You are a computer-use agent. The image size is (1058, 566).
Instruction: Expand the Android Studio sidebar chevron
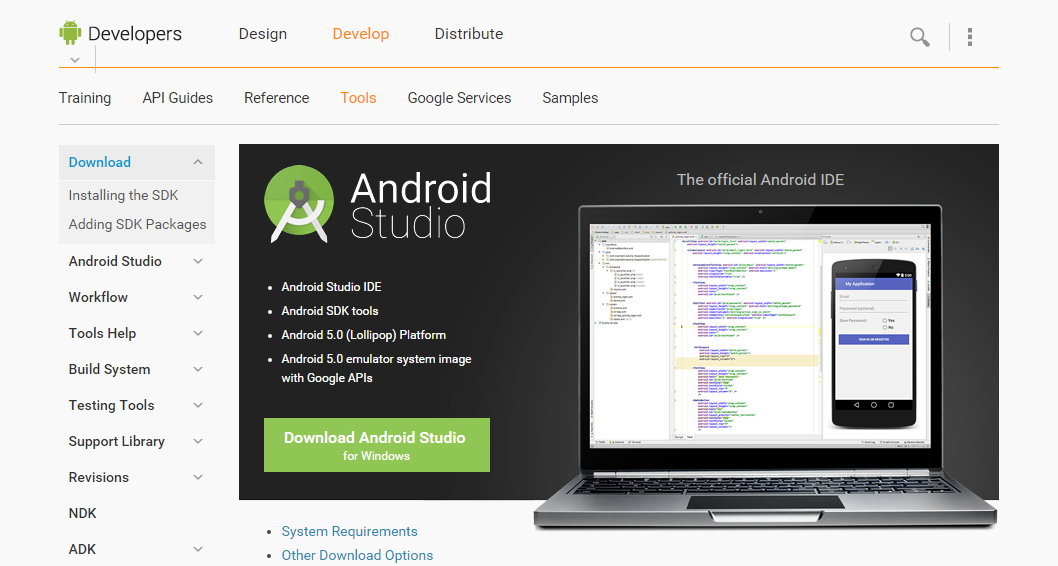(x=198, y=262)
